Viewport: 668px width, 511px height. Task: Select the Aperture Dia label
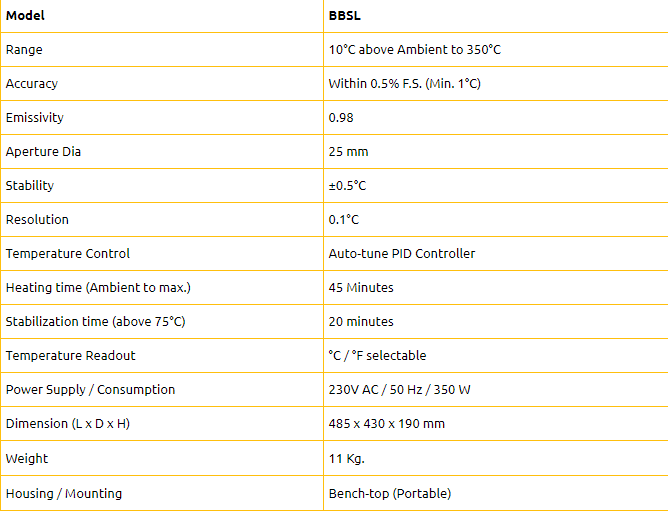43,152
